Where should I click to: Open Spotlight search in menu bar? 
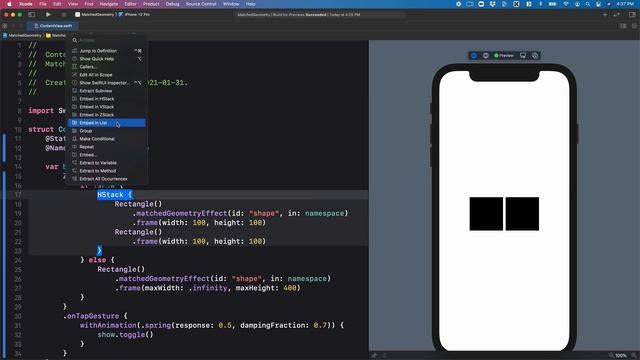[x=588, y=4]
